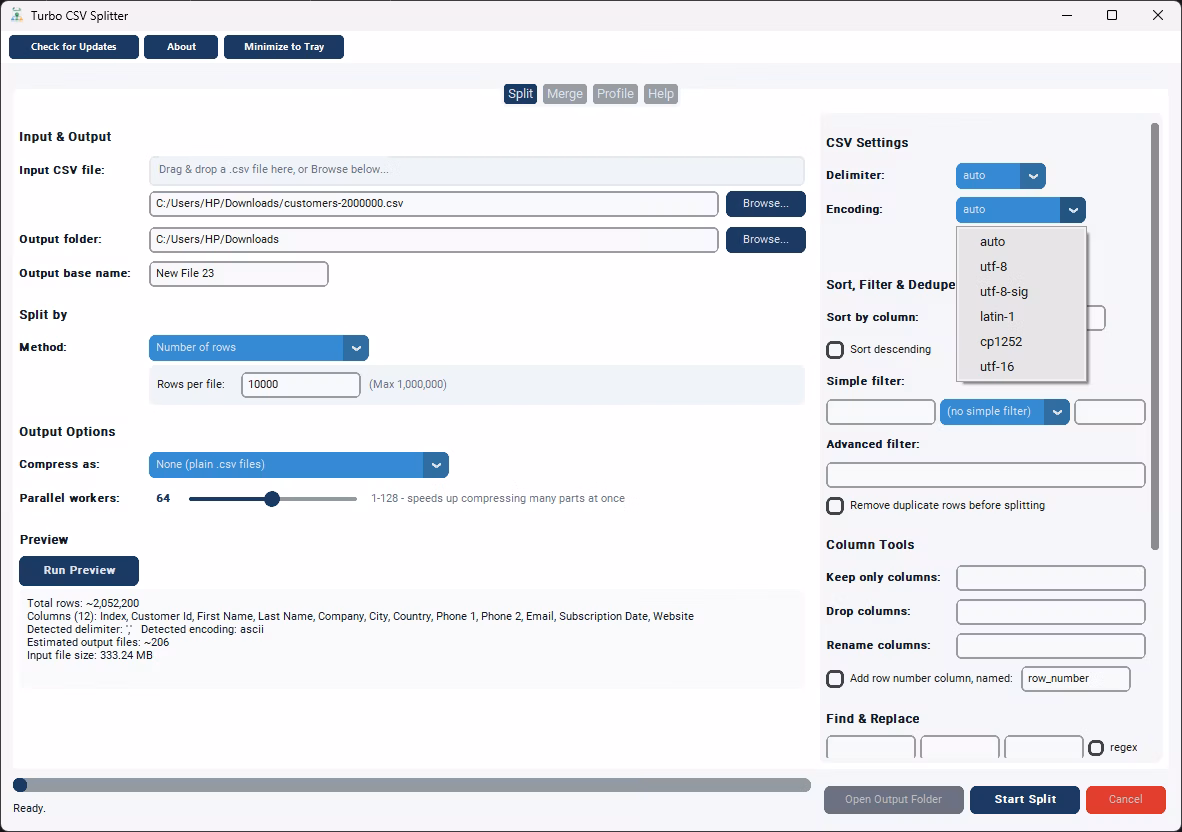Switch to the Merge tab
This screenshot has height=832, width=1182.
point(565,93)
